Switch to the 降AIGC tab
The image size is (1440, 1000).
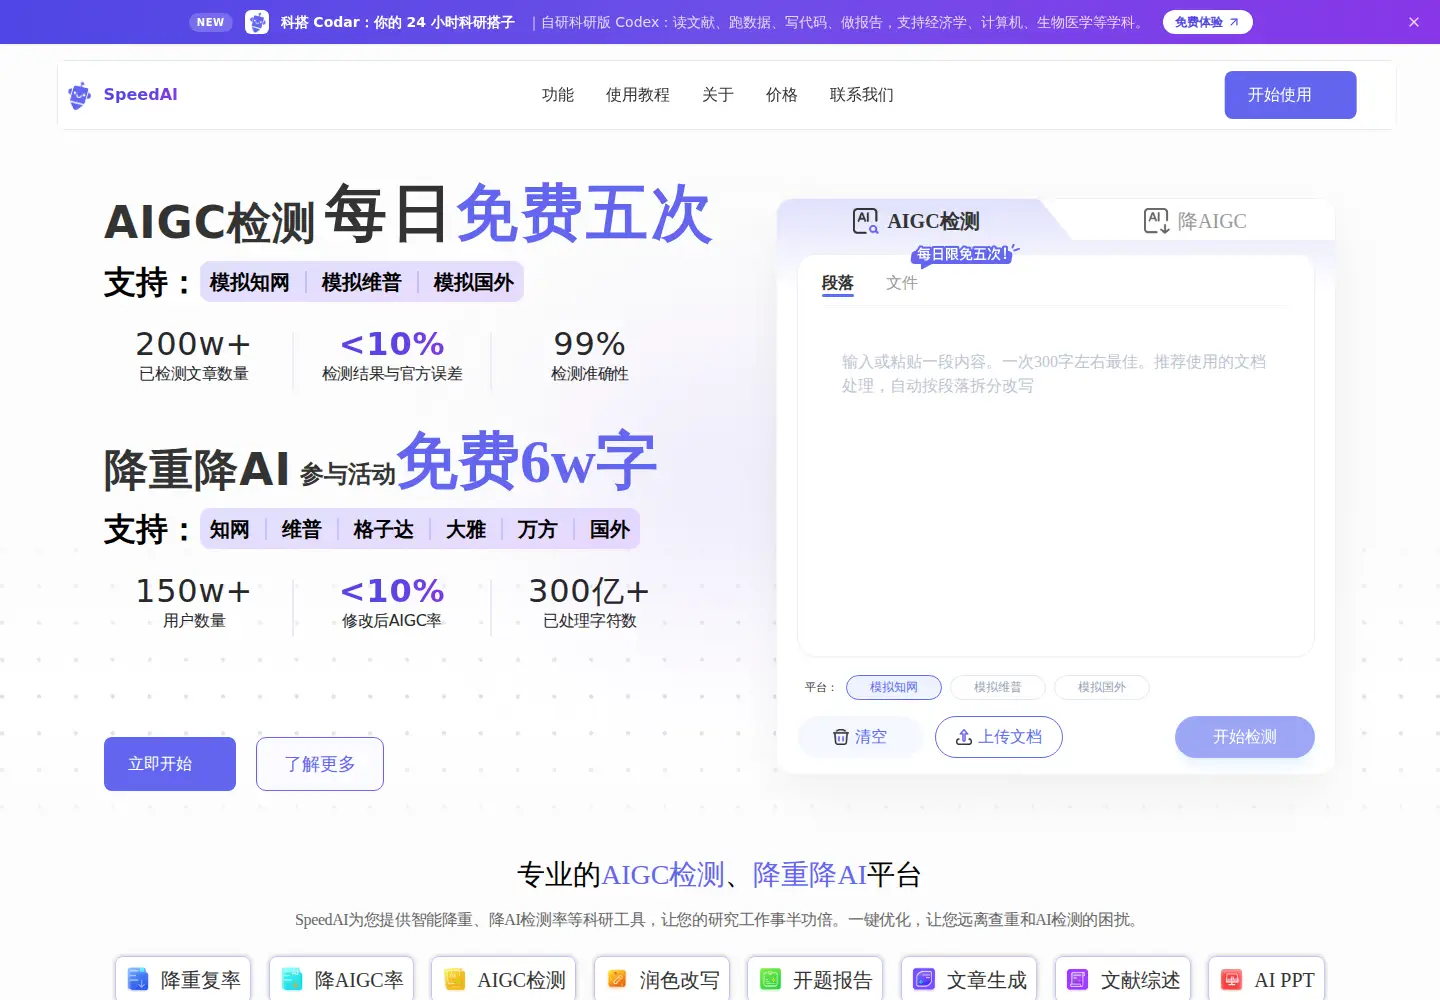click(x=1195, y=221)
